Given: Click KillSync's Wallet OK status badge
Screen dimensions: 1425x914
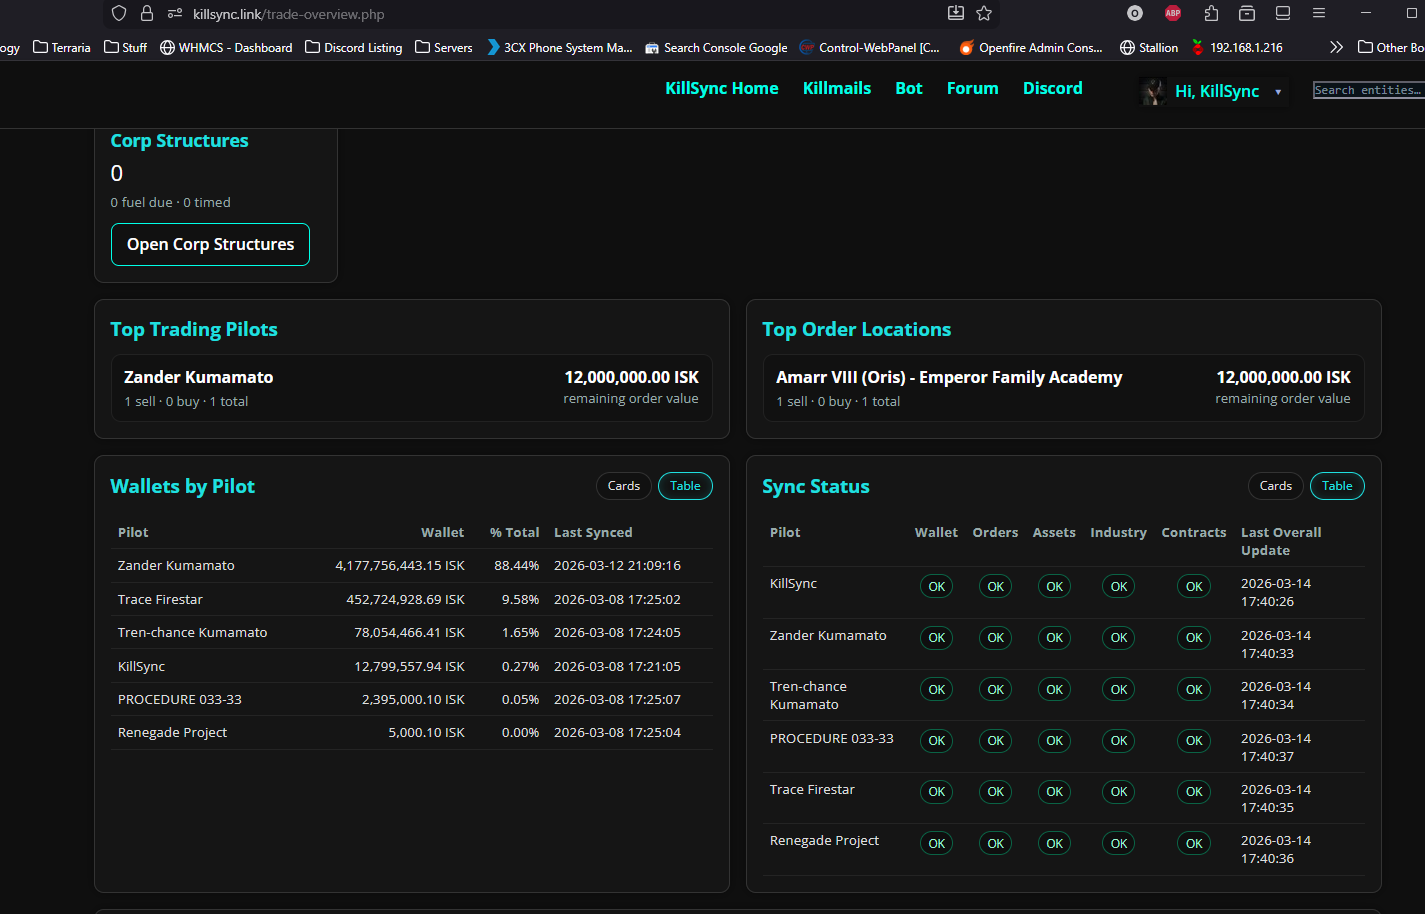Looking at the screenshot, I should [936, 587].
